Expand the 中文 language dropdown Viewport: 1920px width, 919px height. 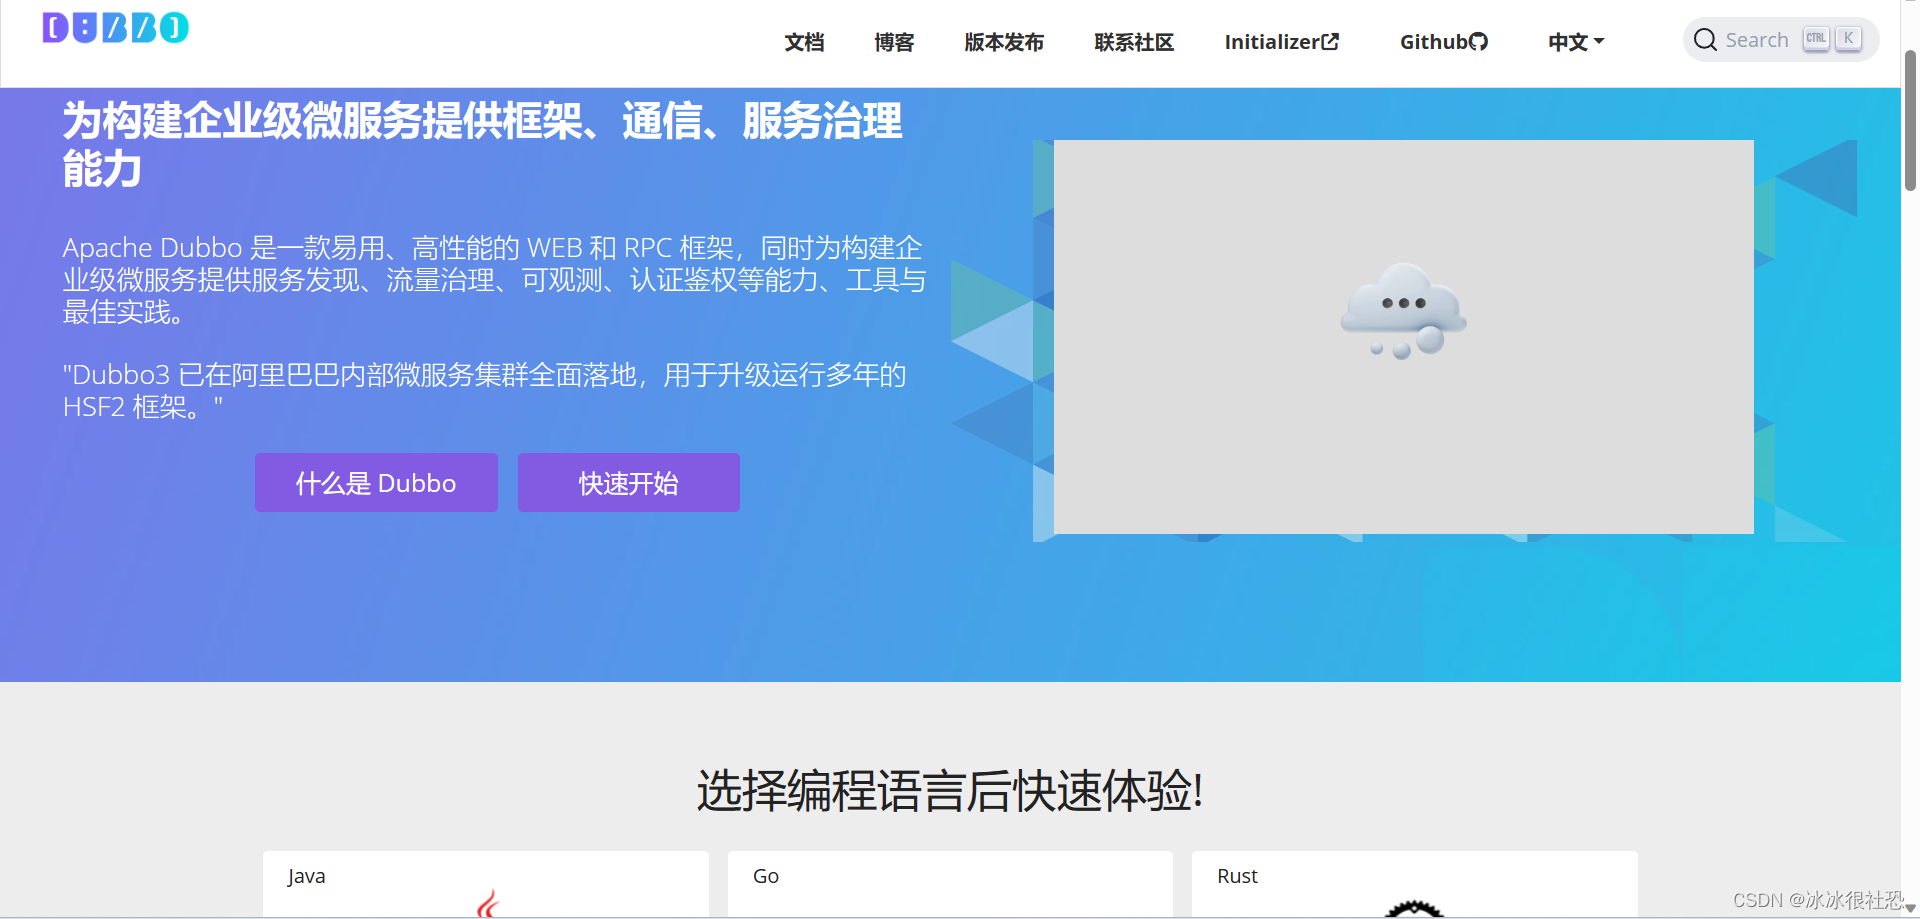point(1576,42)
